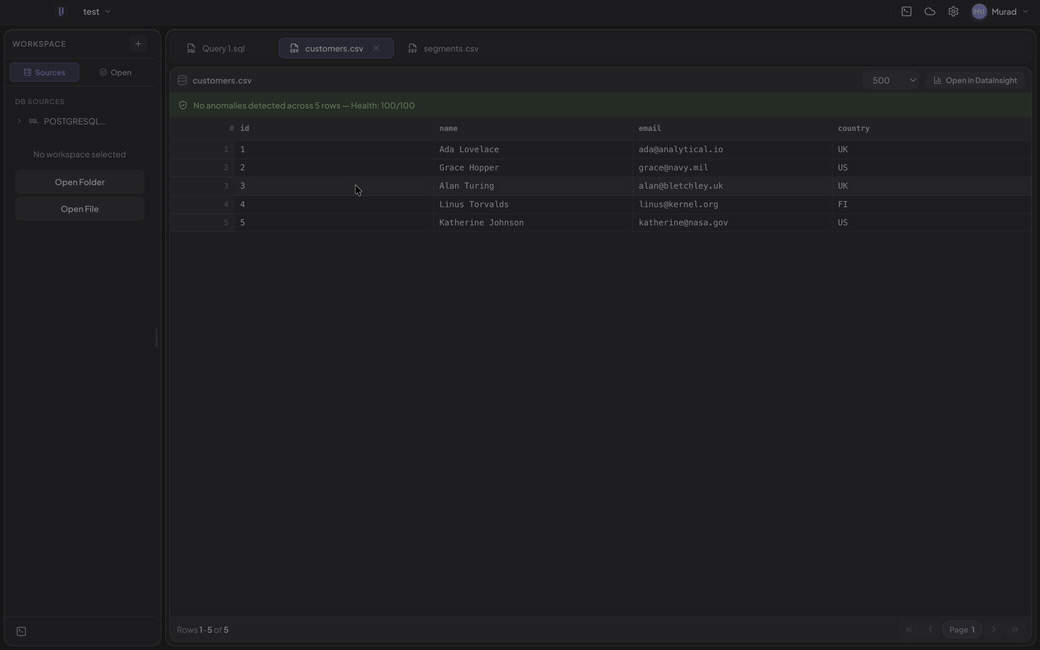Click Open in DataInsight button
The width and height of the screenshot is (1040, 650).
[975, 80]
